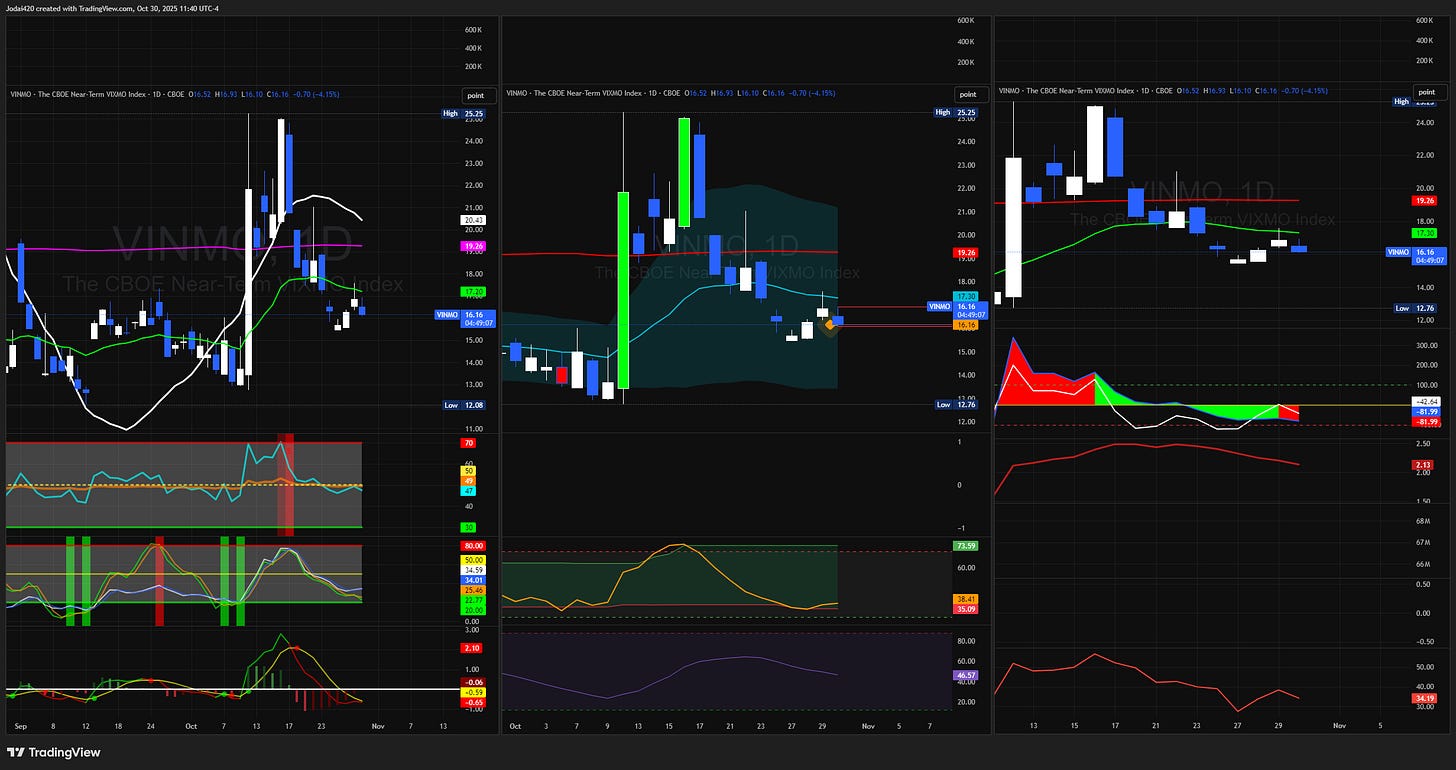
Task: Click the green 17.30 label in right chart
Action: click(x=1424, y=232)
